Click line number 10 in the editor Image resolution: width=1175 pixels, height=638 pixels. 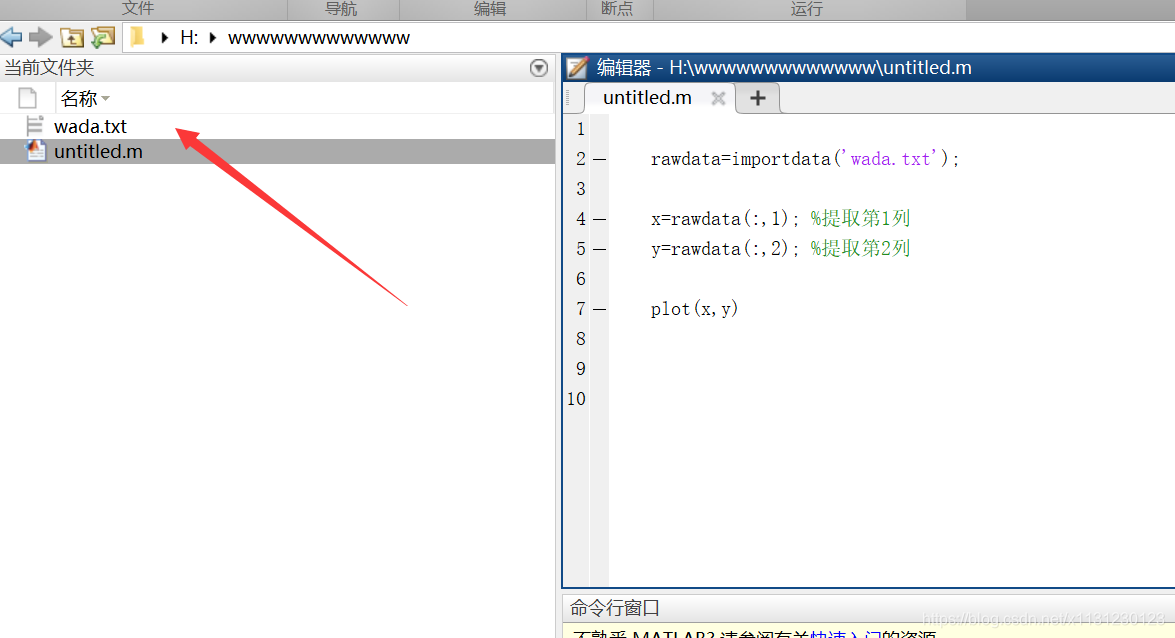coord(576,399)
